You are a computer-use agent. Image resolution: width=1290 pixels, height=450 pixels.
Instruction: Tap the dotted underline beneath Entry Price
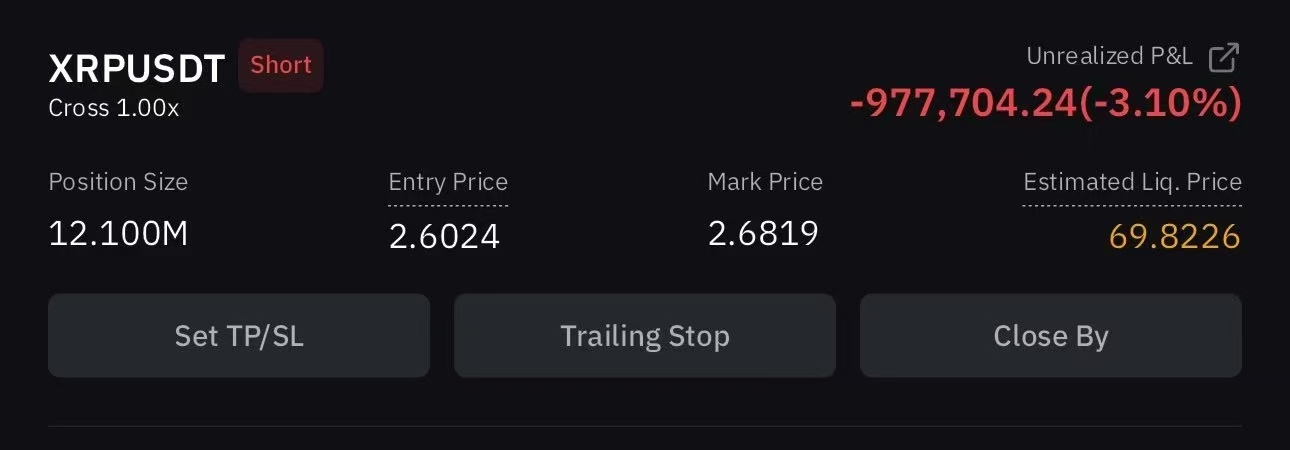click(448, 205)
